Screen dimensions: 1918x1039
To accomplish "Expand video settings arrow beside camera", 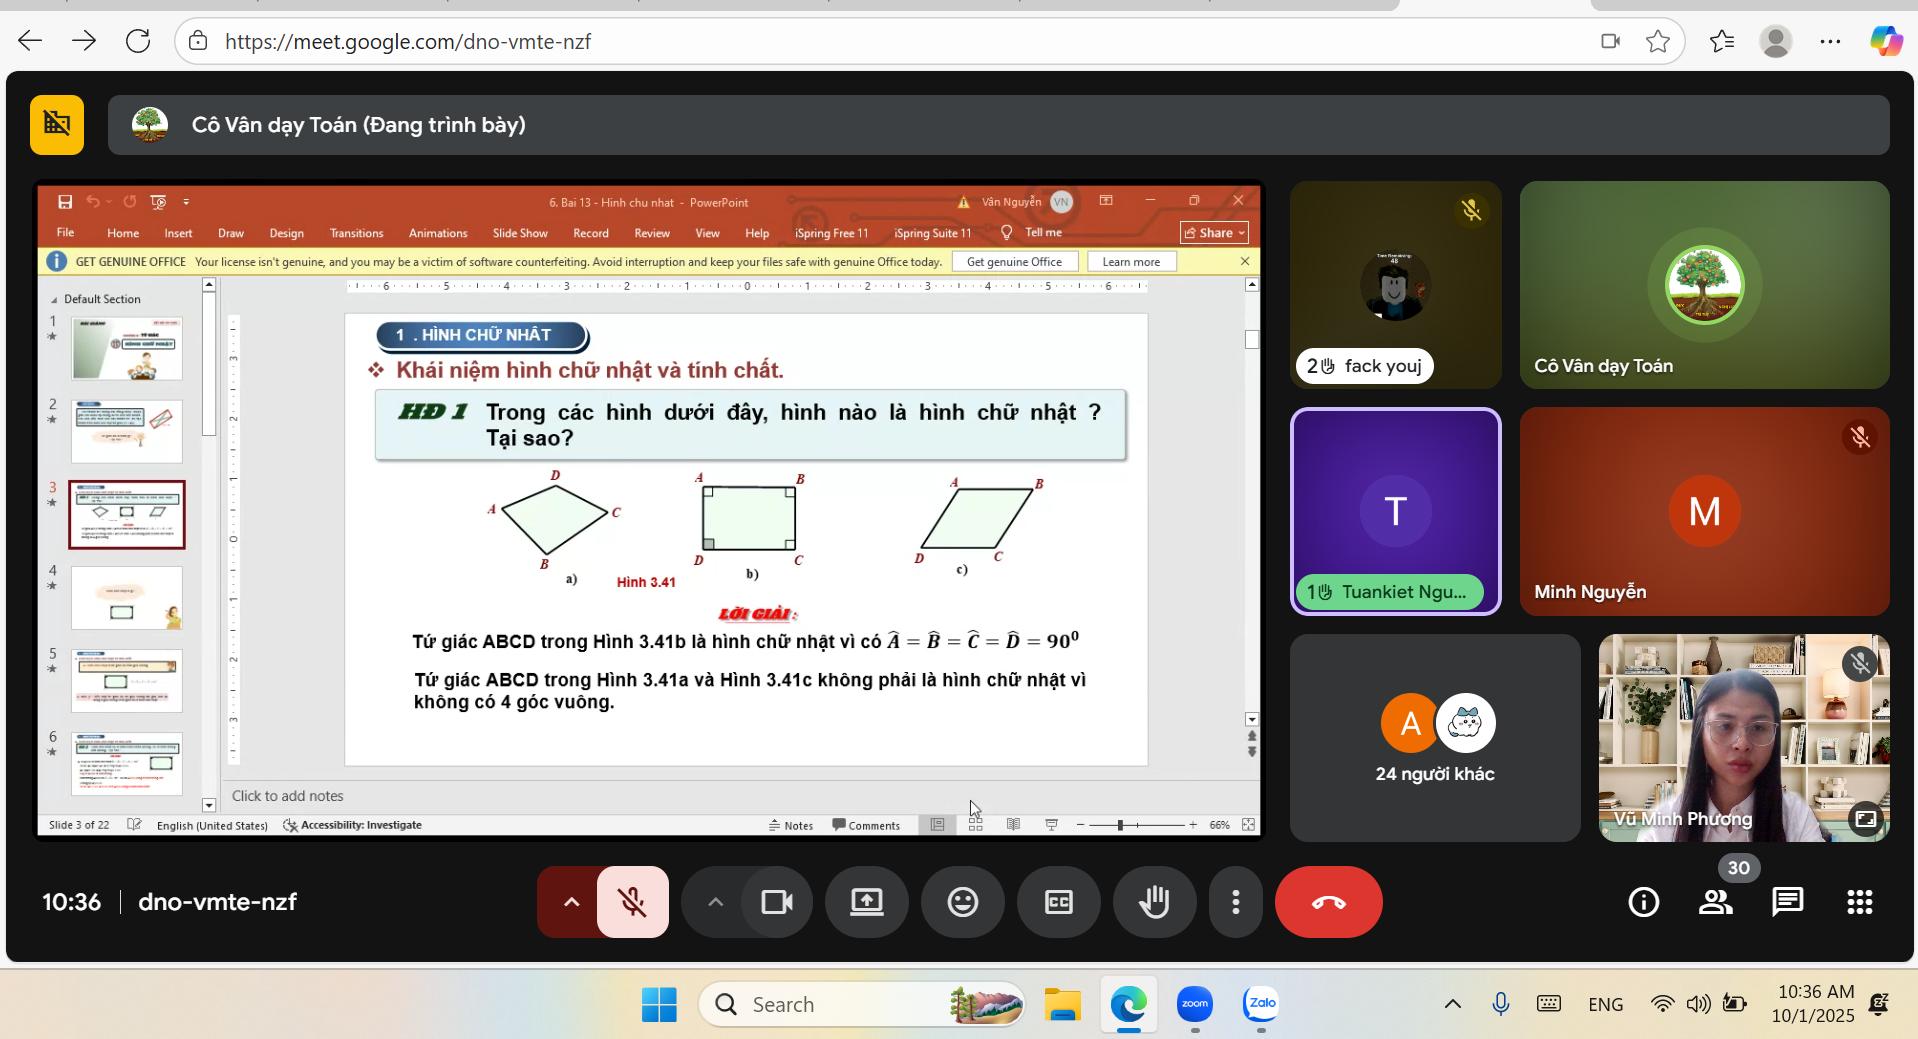I will coord(715,902).
